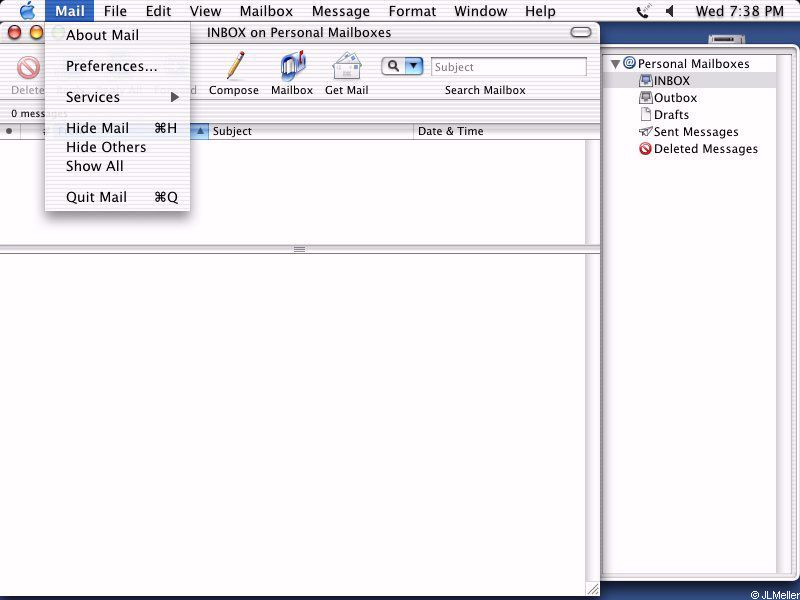Click the red close window button
This screenshot has height=600, width=800.
click(15, 33)
